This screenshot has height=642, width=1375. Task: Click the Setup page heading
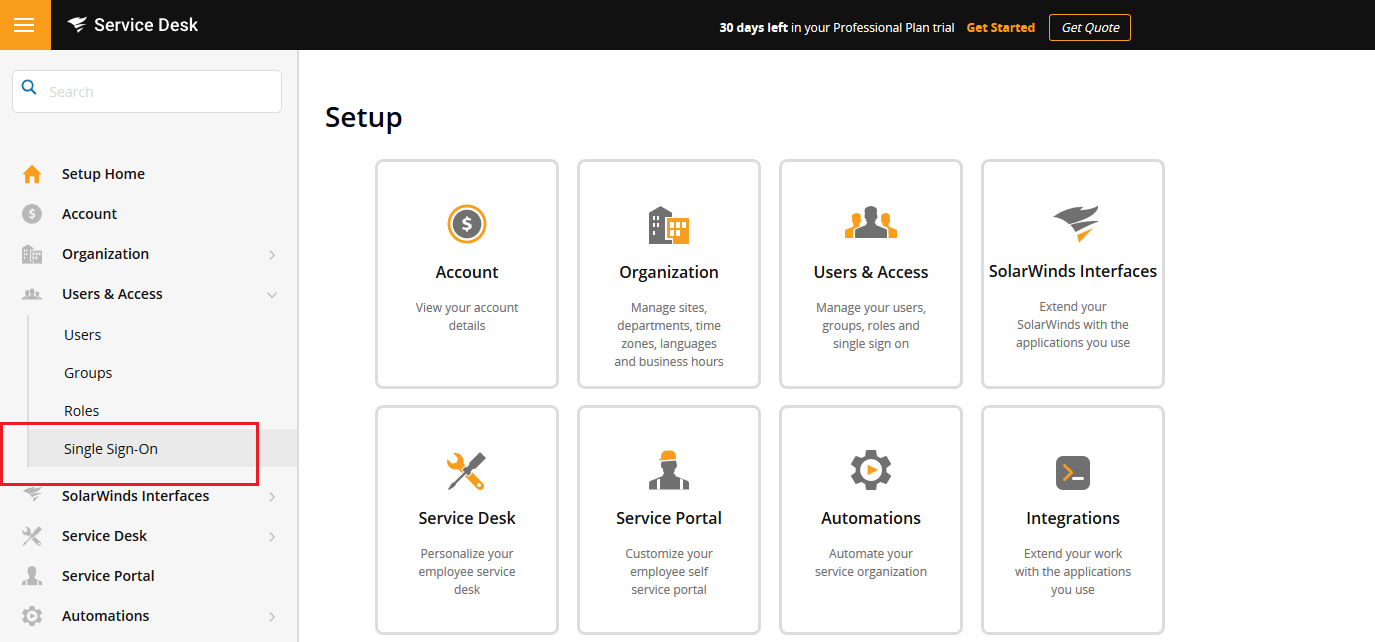[x=364, y=118]
